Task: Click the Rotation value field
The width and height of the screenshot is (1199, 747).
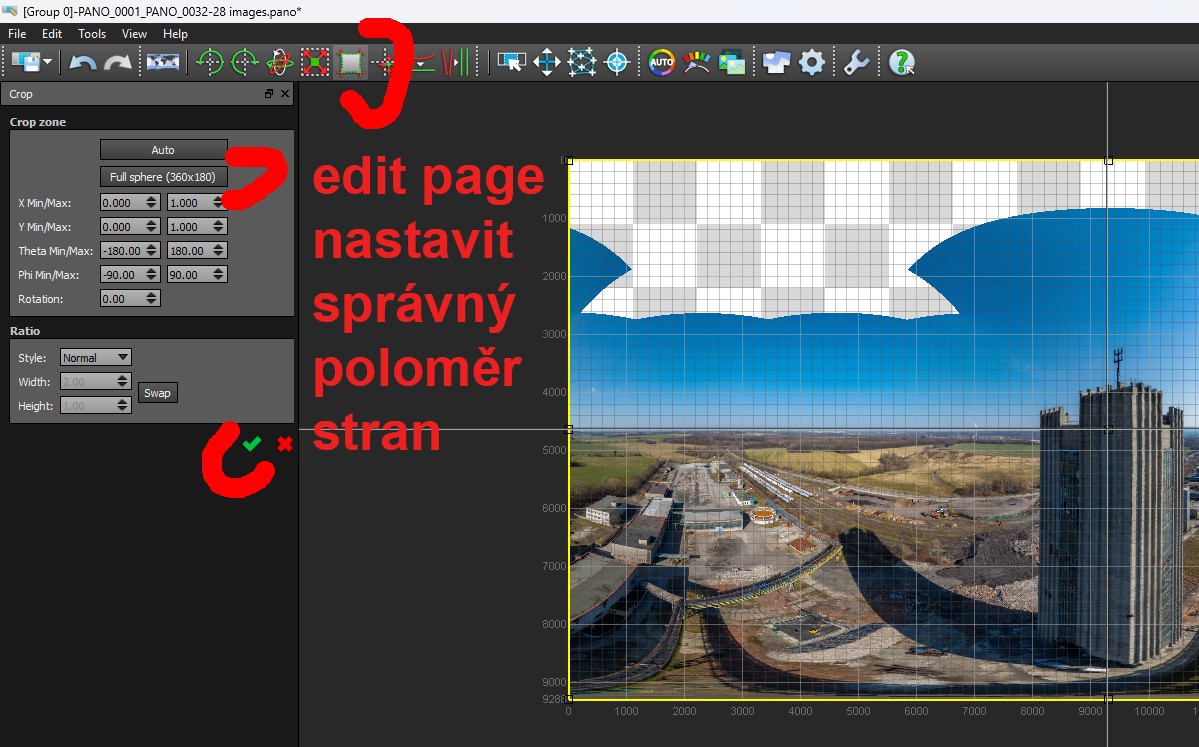Action: 122,299
